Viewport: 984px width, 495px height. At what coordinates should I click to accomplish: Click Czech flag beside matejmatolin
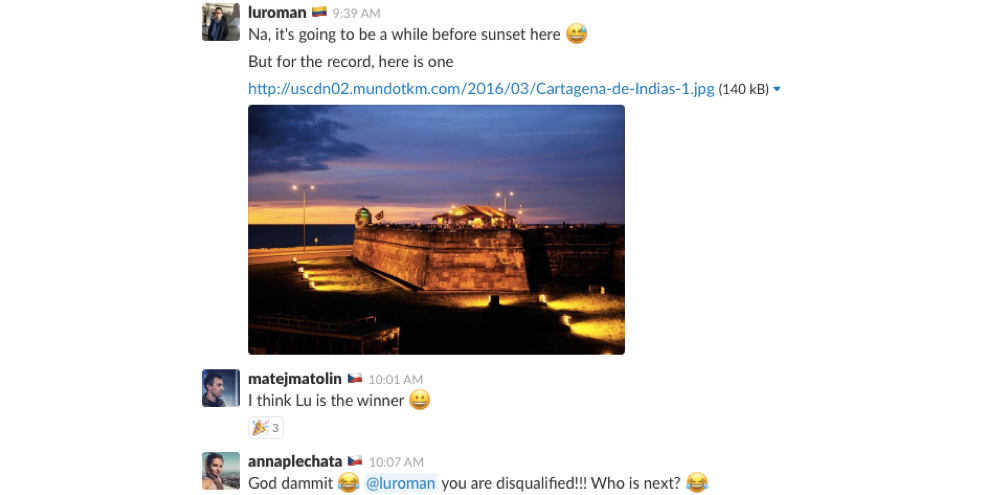pos(355,378)
